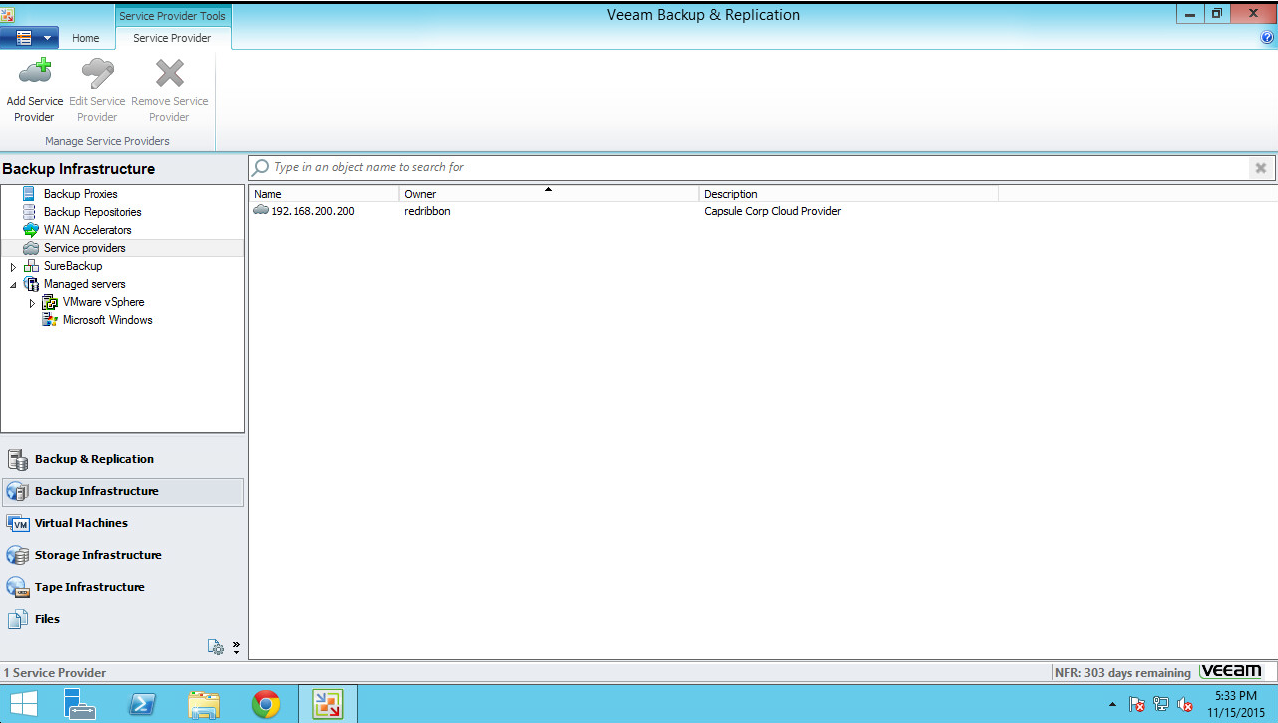
Task: Sort list by the Owner column header
Action: click(x=549, y=194)
